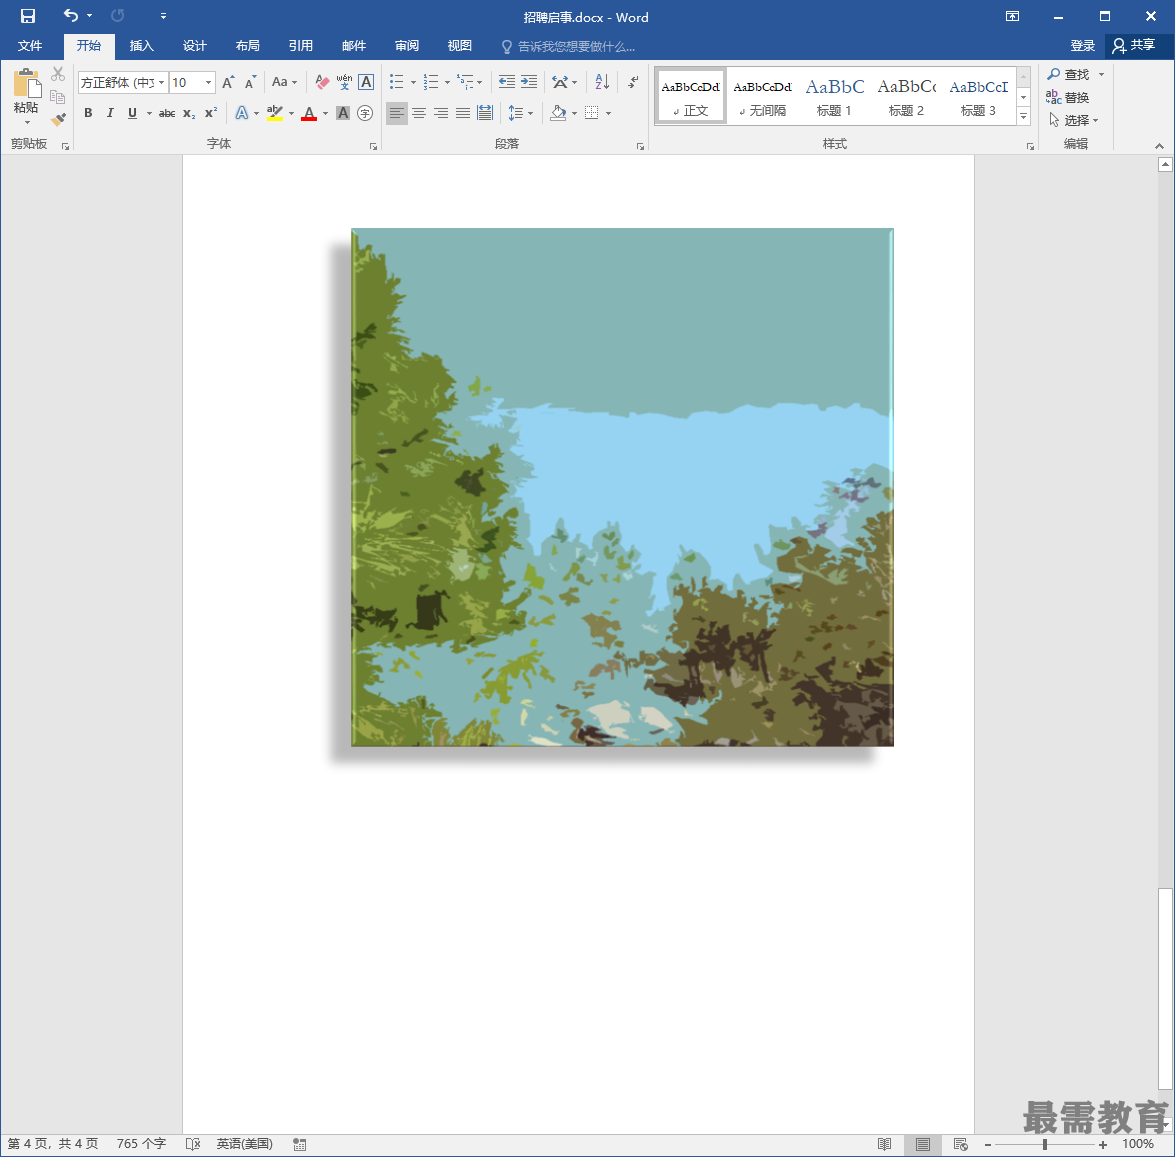Toggle italic formatting
Image resolution: width=1175 pixels, height=1157 pixels.
(110, 113)
